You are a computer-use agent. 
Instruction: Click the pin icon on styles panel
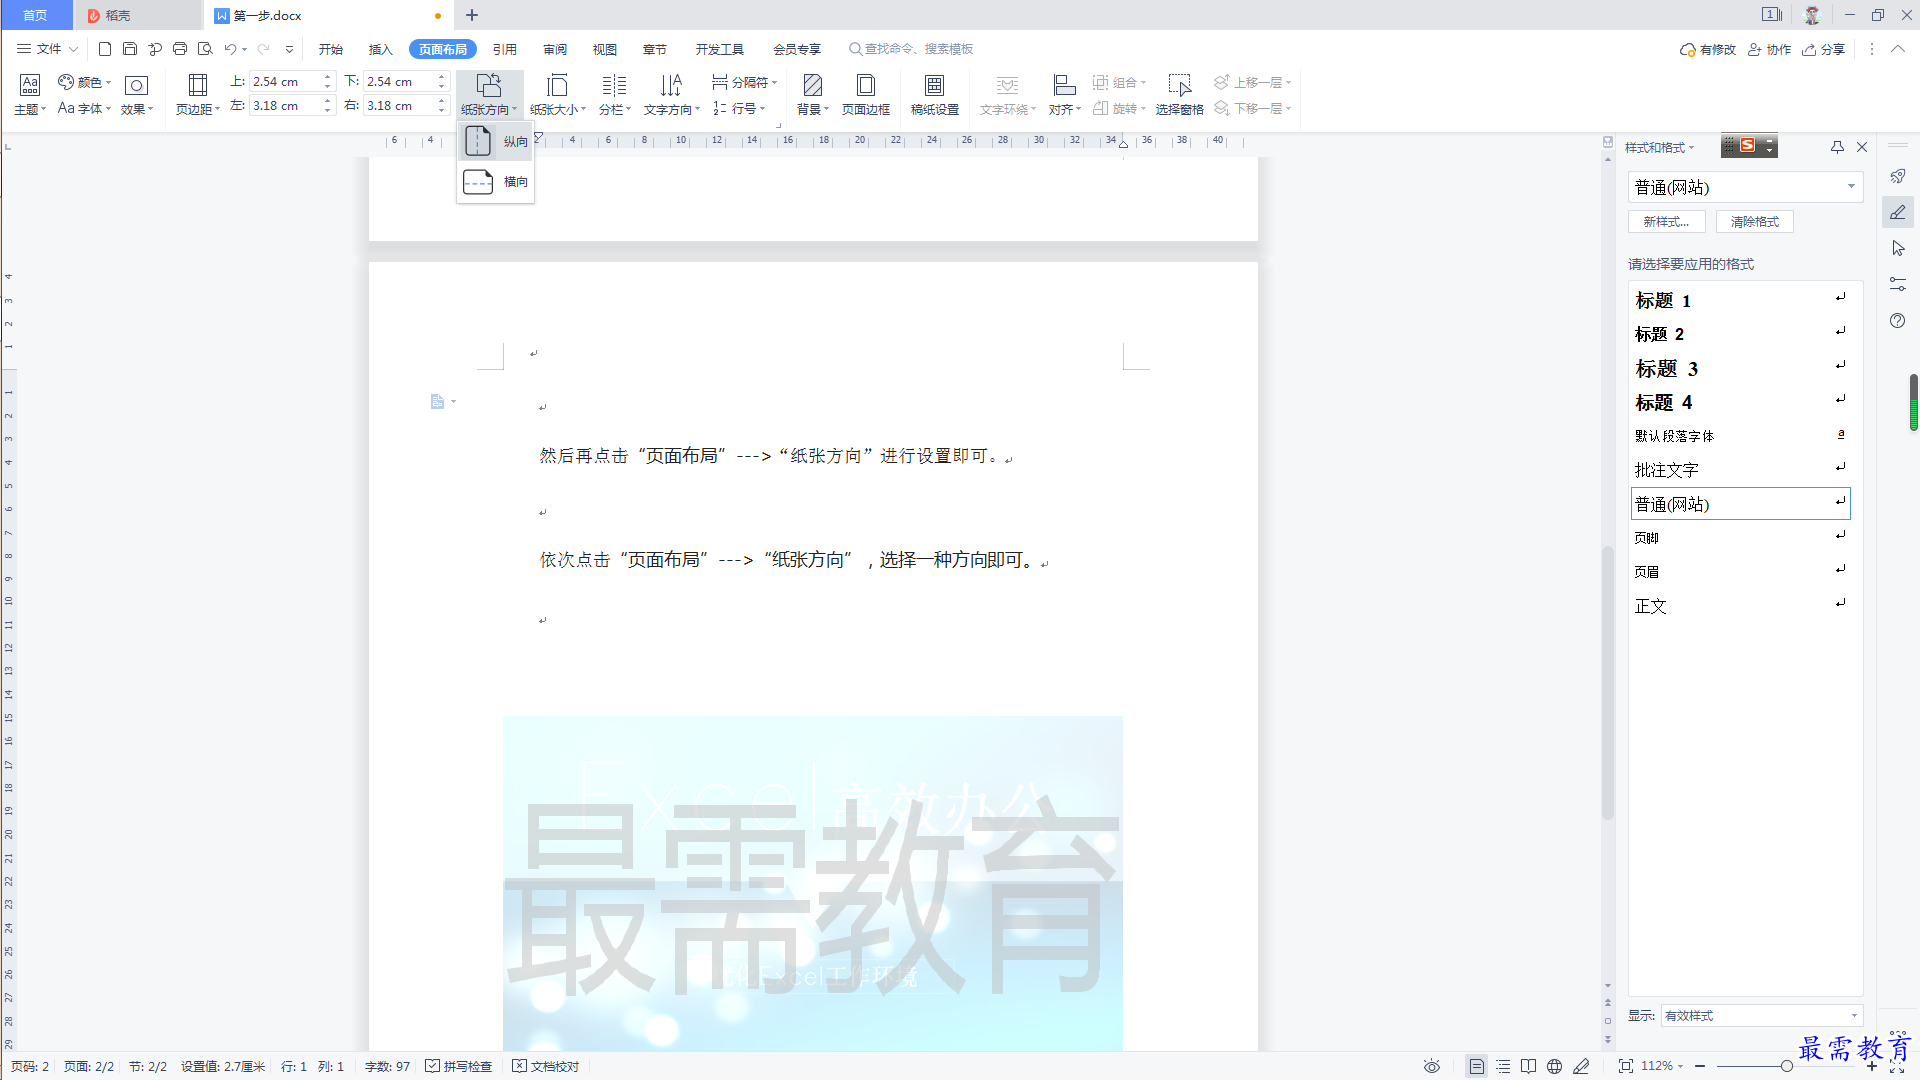(x=1837, y=147)
